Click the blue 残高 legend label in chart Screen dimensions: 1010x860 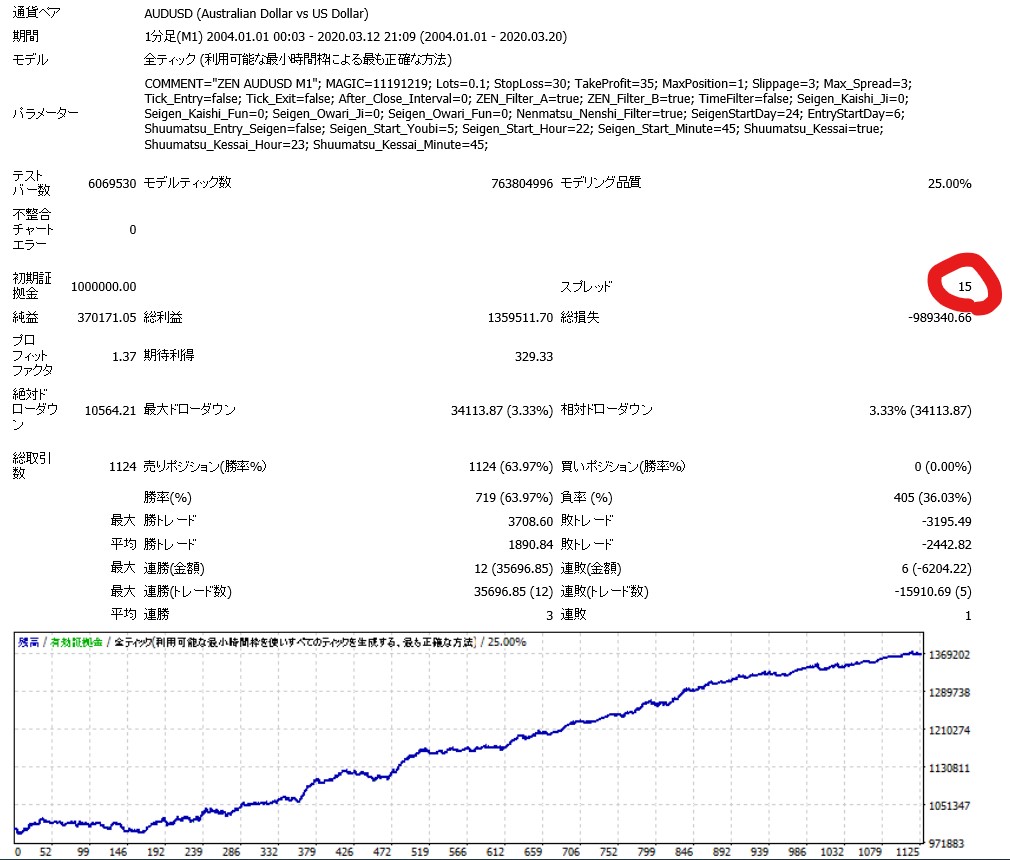(29, 642)
